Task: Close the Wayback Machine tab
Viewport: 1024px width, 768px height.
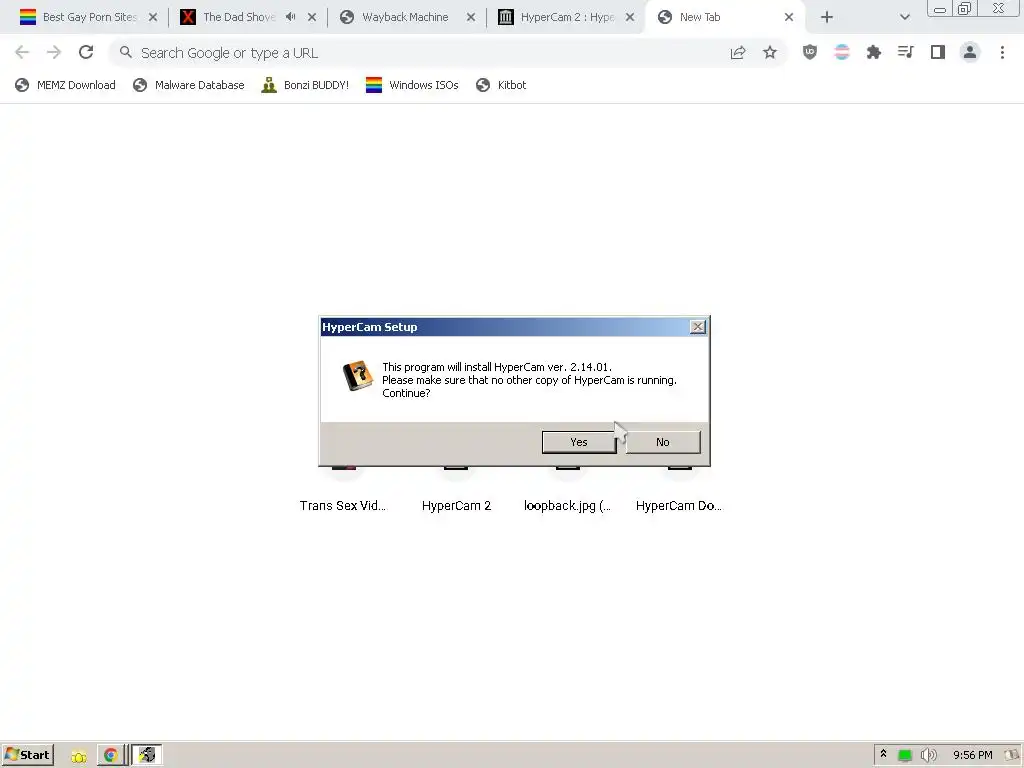Action: point(471,17)
